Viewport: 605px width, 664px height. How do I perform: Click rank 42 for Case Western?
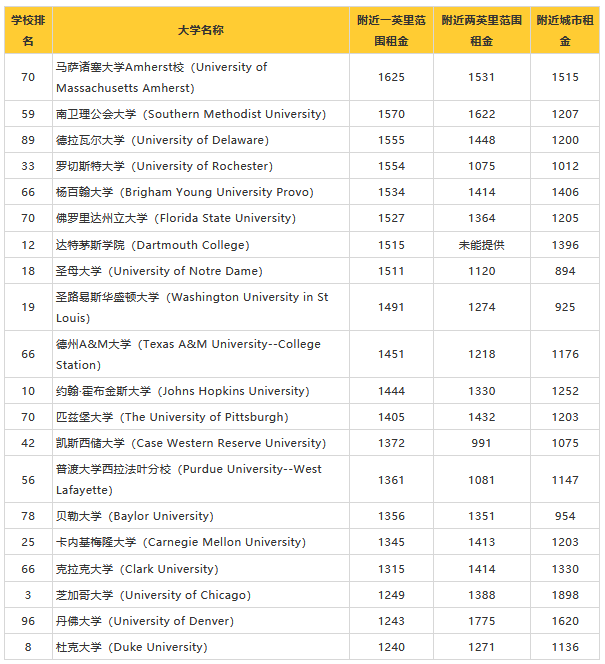click(28, 443)
